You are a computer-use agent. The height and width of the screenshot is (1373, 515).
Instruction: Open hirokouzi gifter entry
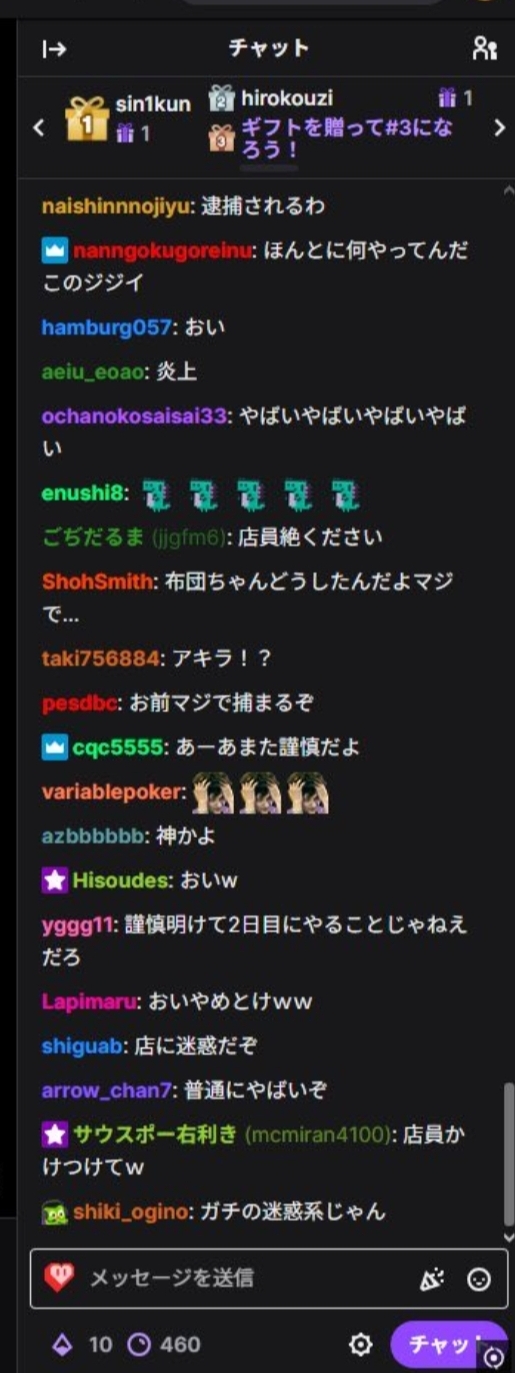point(287,98)
